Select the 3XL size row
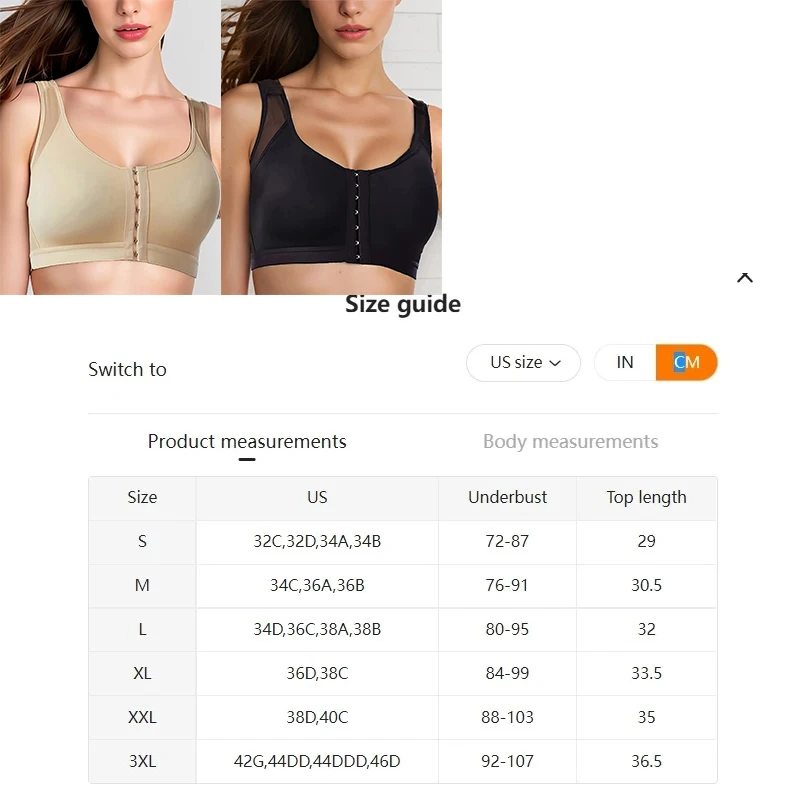Image resolution: width=800 pixels, height=800 pixels. tap(403, 762)
